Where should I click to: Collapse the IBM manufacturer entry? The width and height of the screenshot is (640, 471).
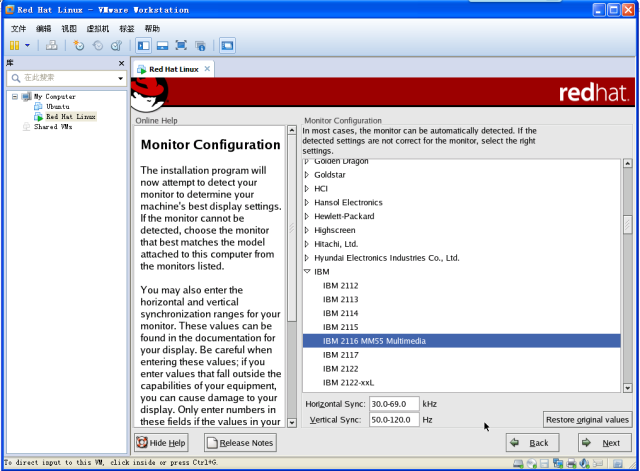(x=307, y=271)
